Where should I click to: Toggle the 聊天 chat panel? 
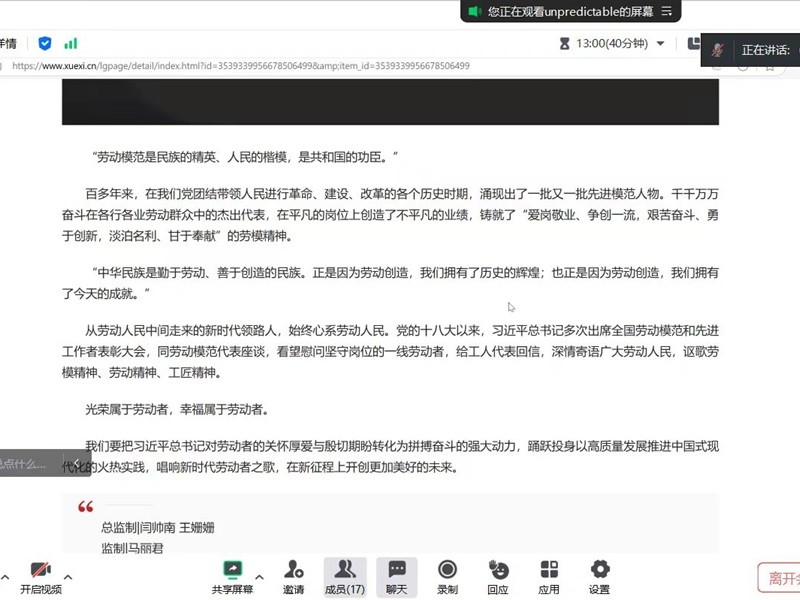coord(397,575)
